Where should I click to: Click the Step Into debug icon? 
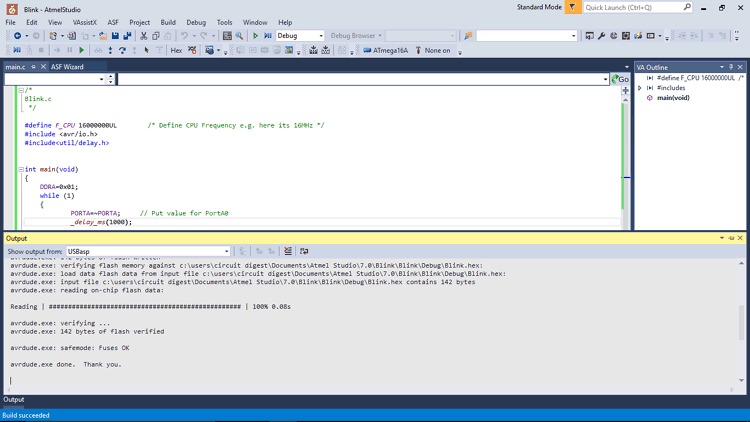[110, 50]
